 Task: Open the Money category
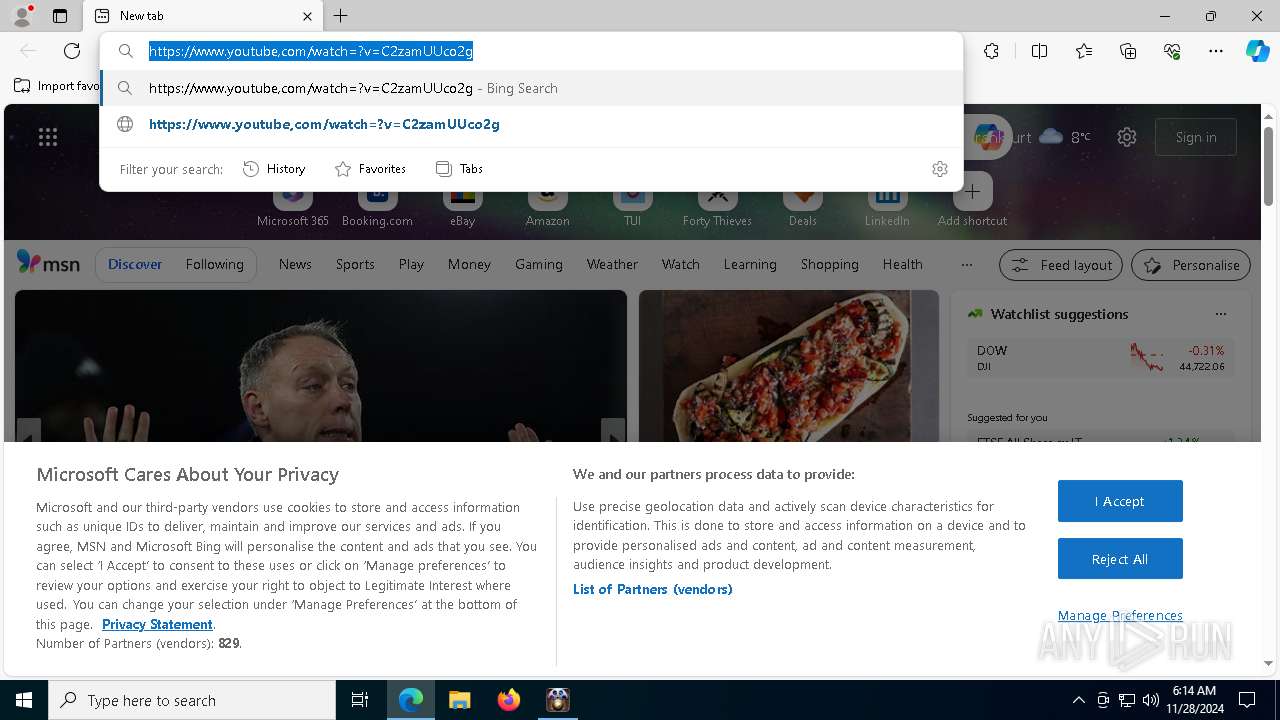point(469,264)
